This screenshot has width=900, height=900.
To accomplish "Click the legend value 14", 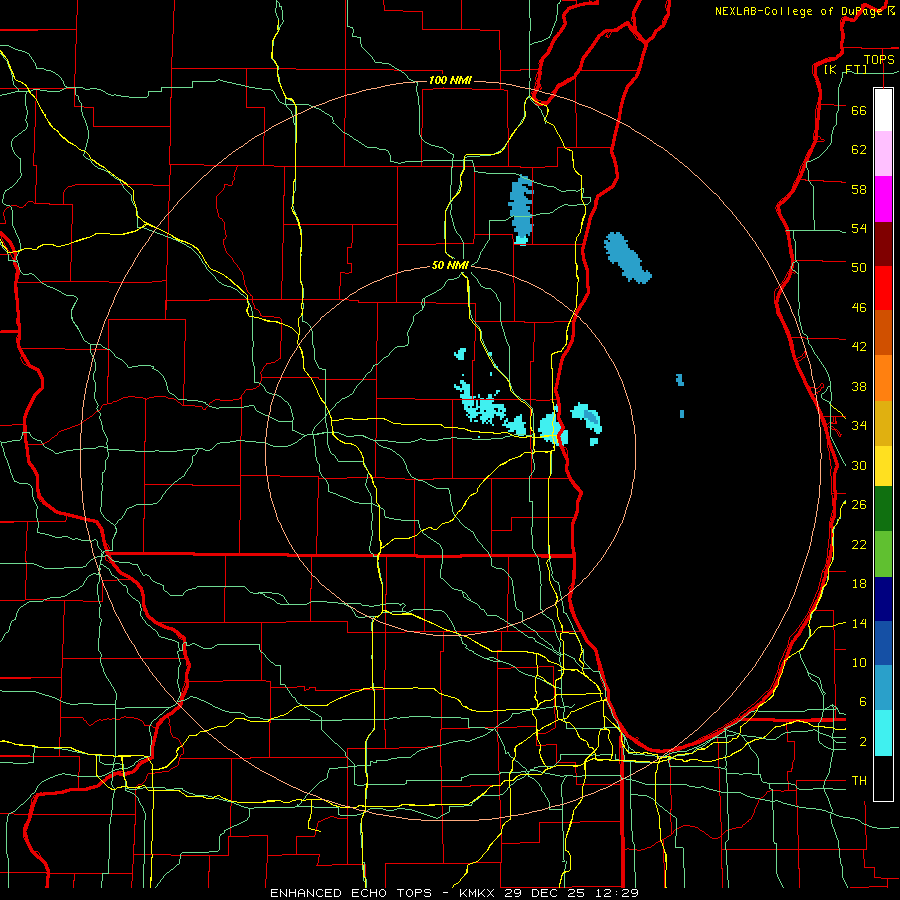I will [x=859, y=623].
